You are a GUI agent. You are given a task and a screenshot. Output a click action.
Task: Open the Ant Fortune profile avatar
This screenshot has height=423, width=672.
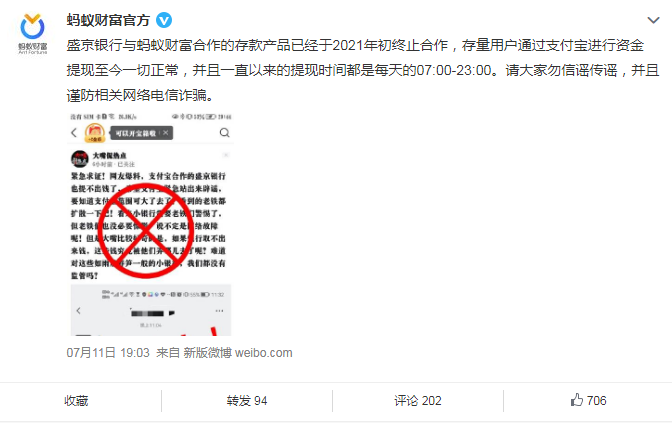(x=33, y=33)
